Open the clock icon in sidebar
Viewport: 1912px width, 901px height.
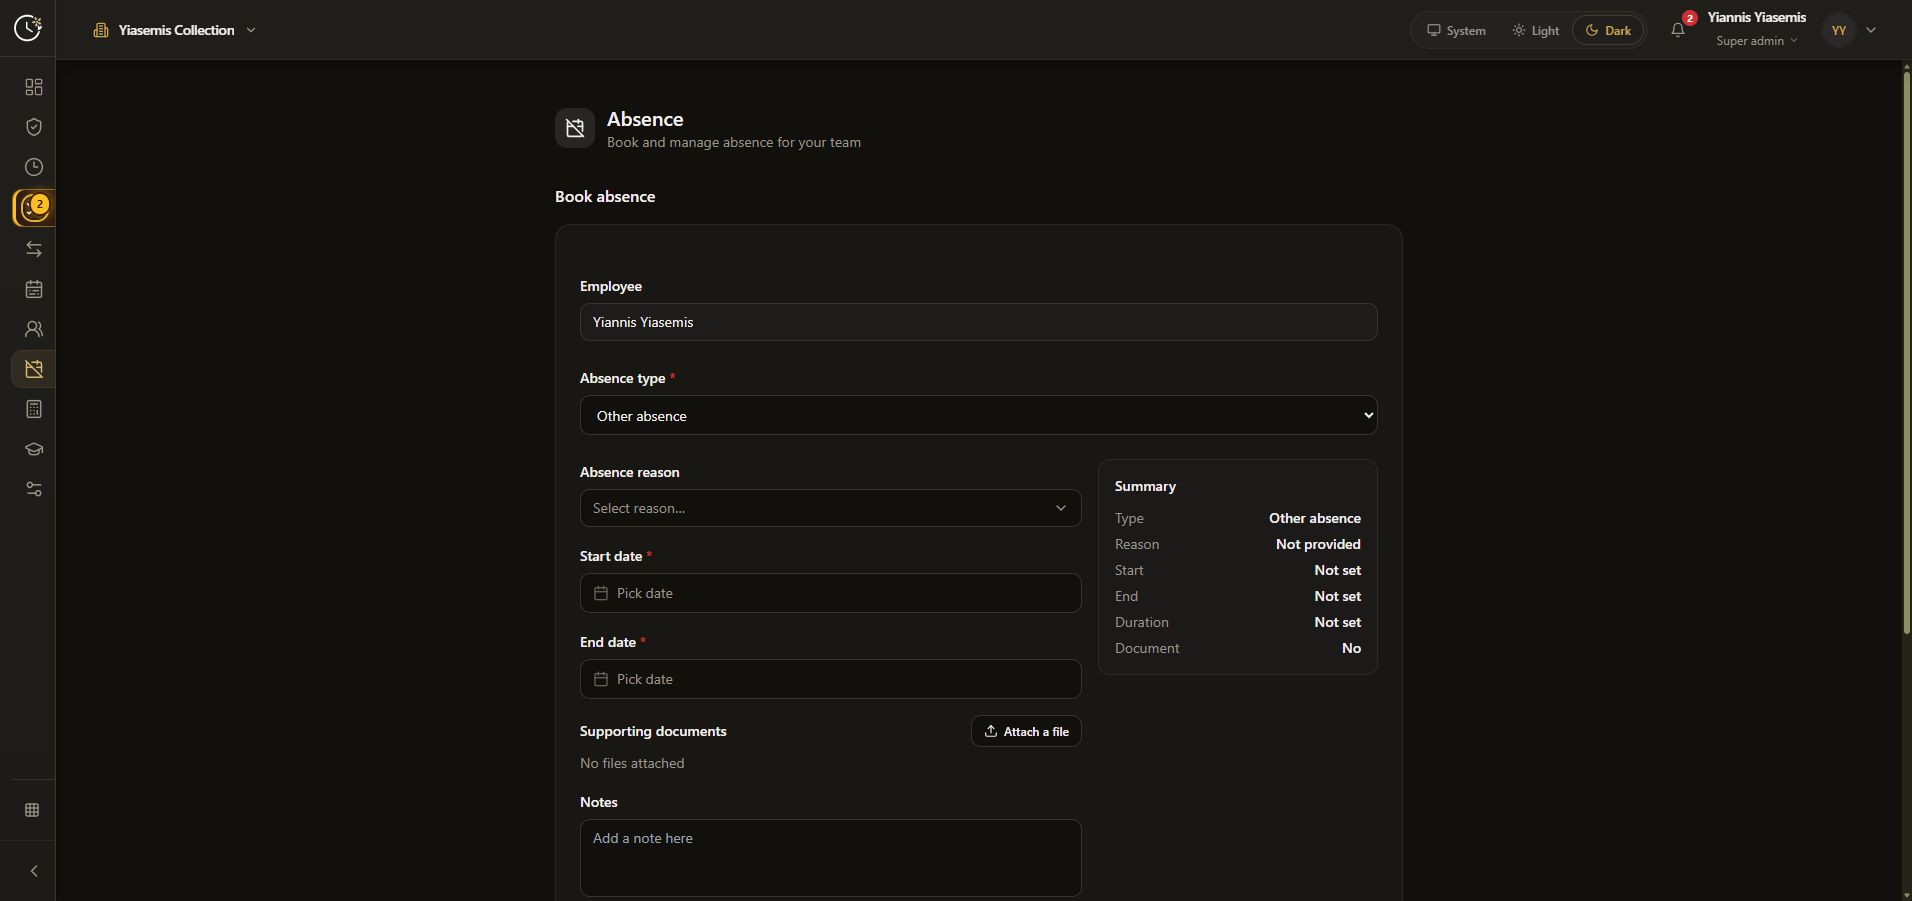pos(33,167)
